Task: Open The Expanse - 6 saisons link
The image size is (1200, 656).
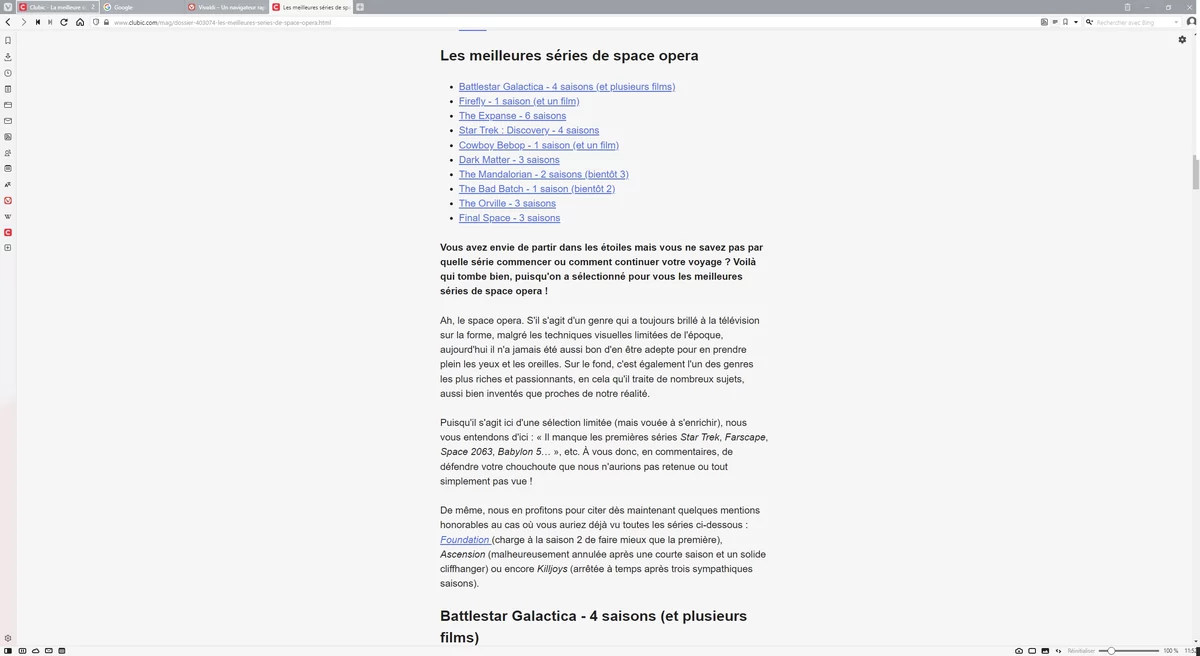Action: (512, 116)
